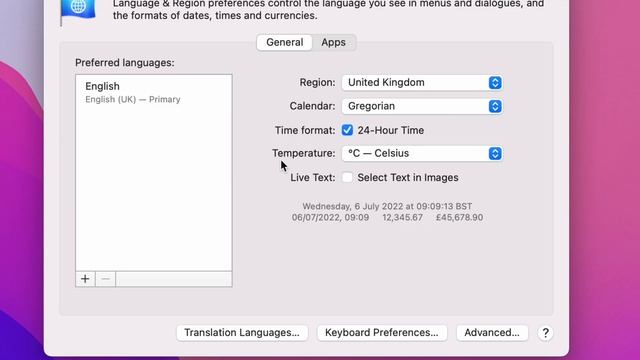Open Keyboard Preferences
640x360 pixels.
tap(382, 333)
